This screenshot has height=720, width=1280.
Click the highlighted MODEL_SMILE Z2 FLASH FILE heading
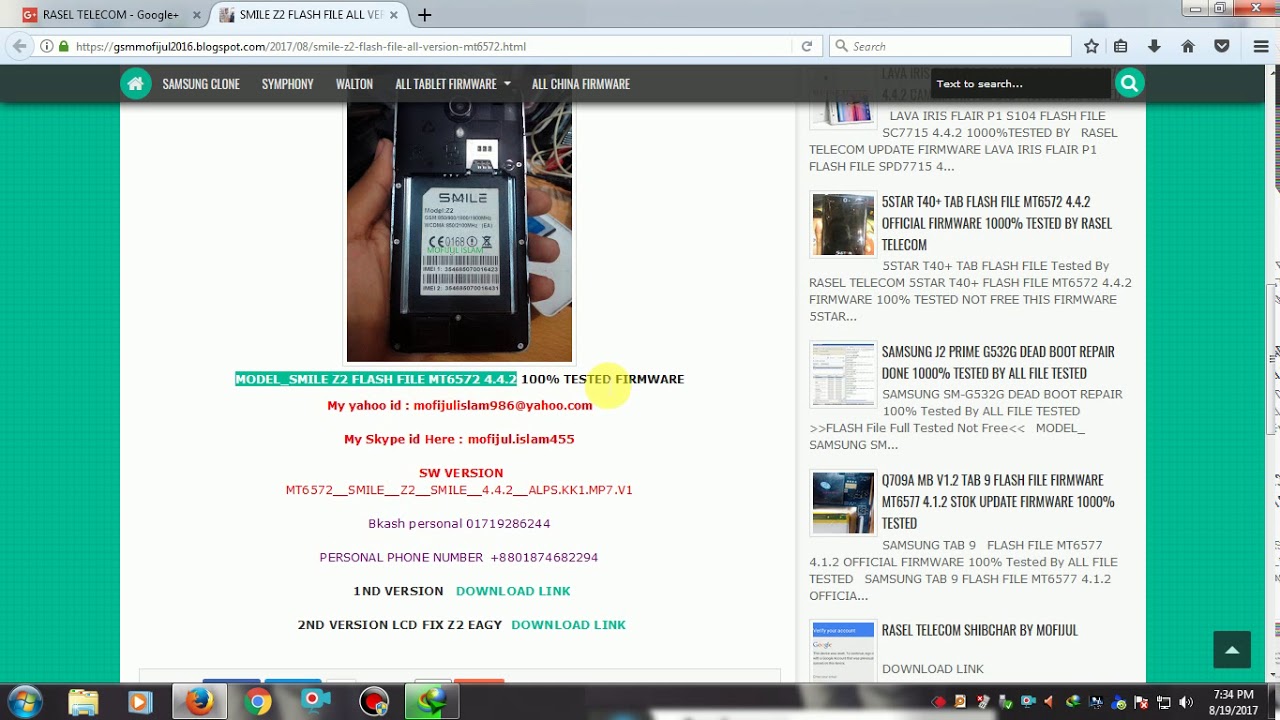[376, 379]
